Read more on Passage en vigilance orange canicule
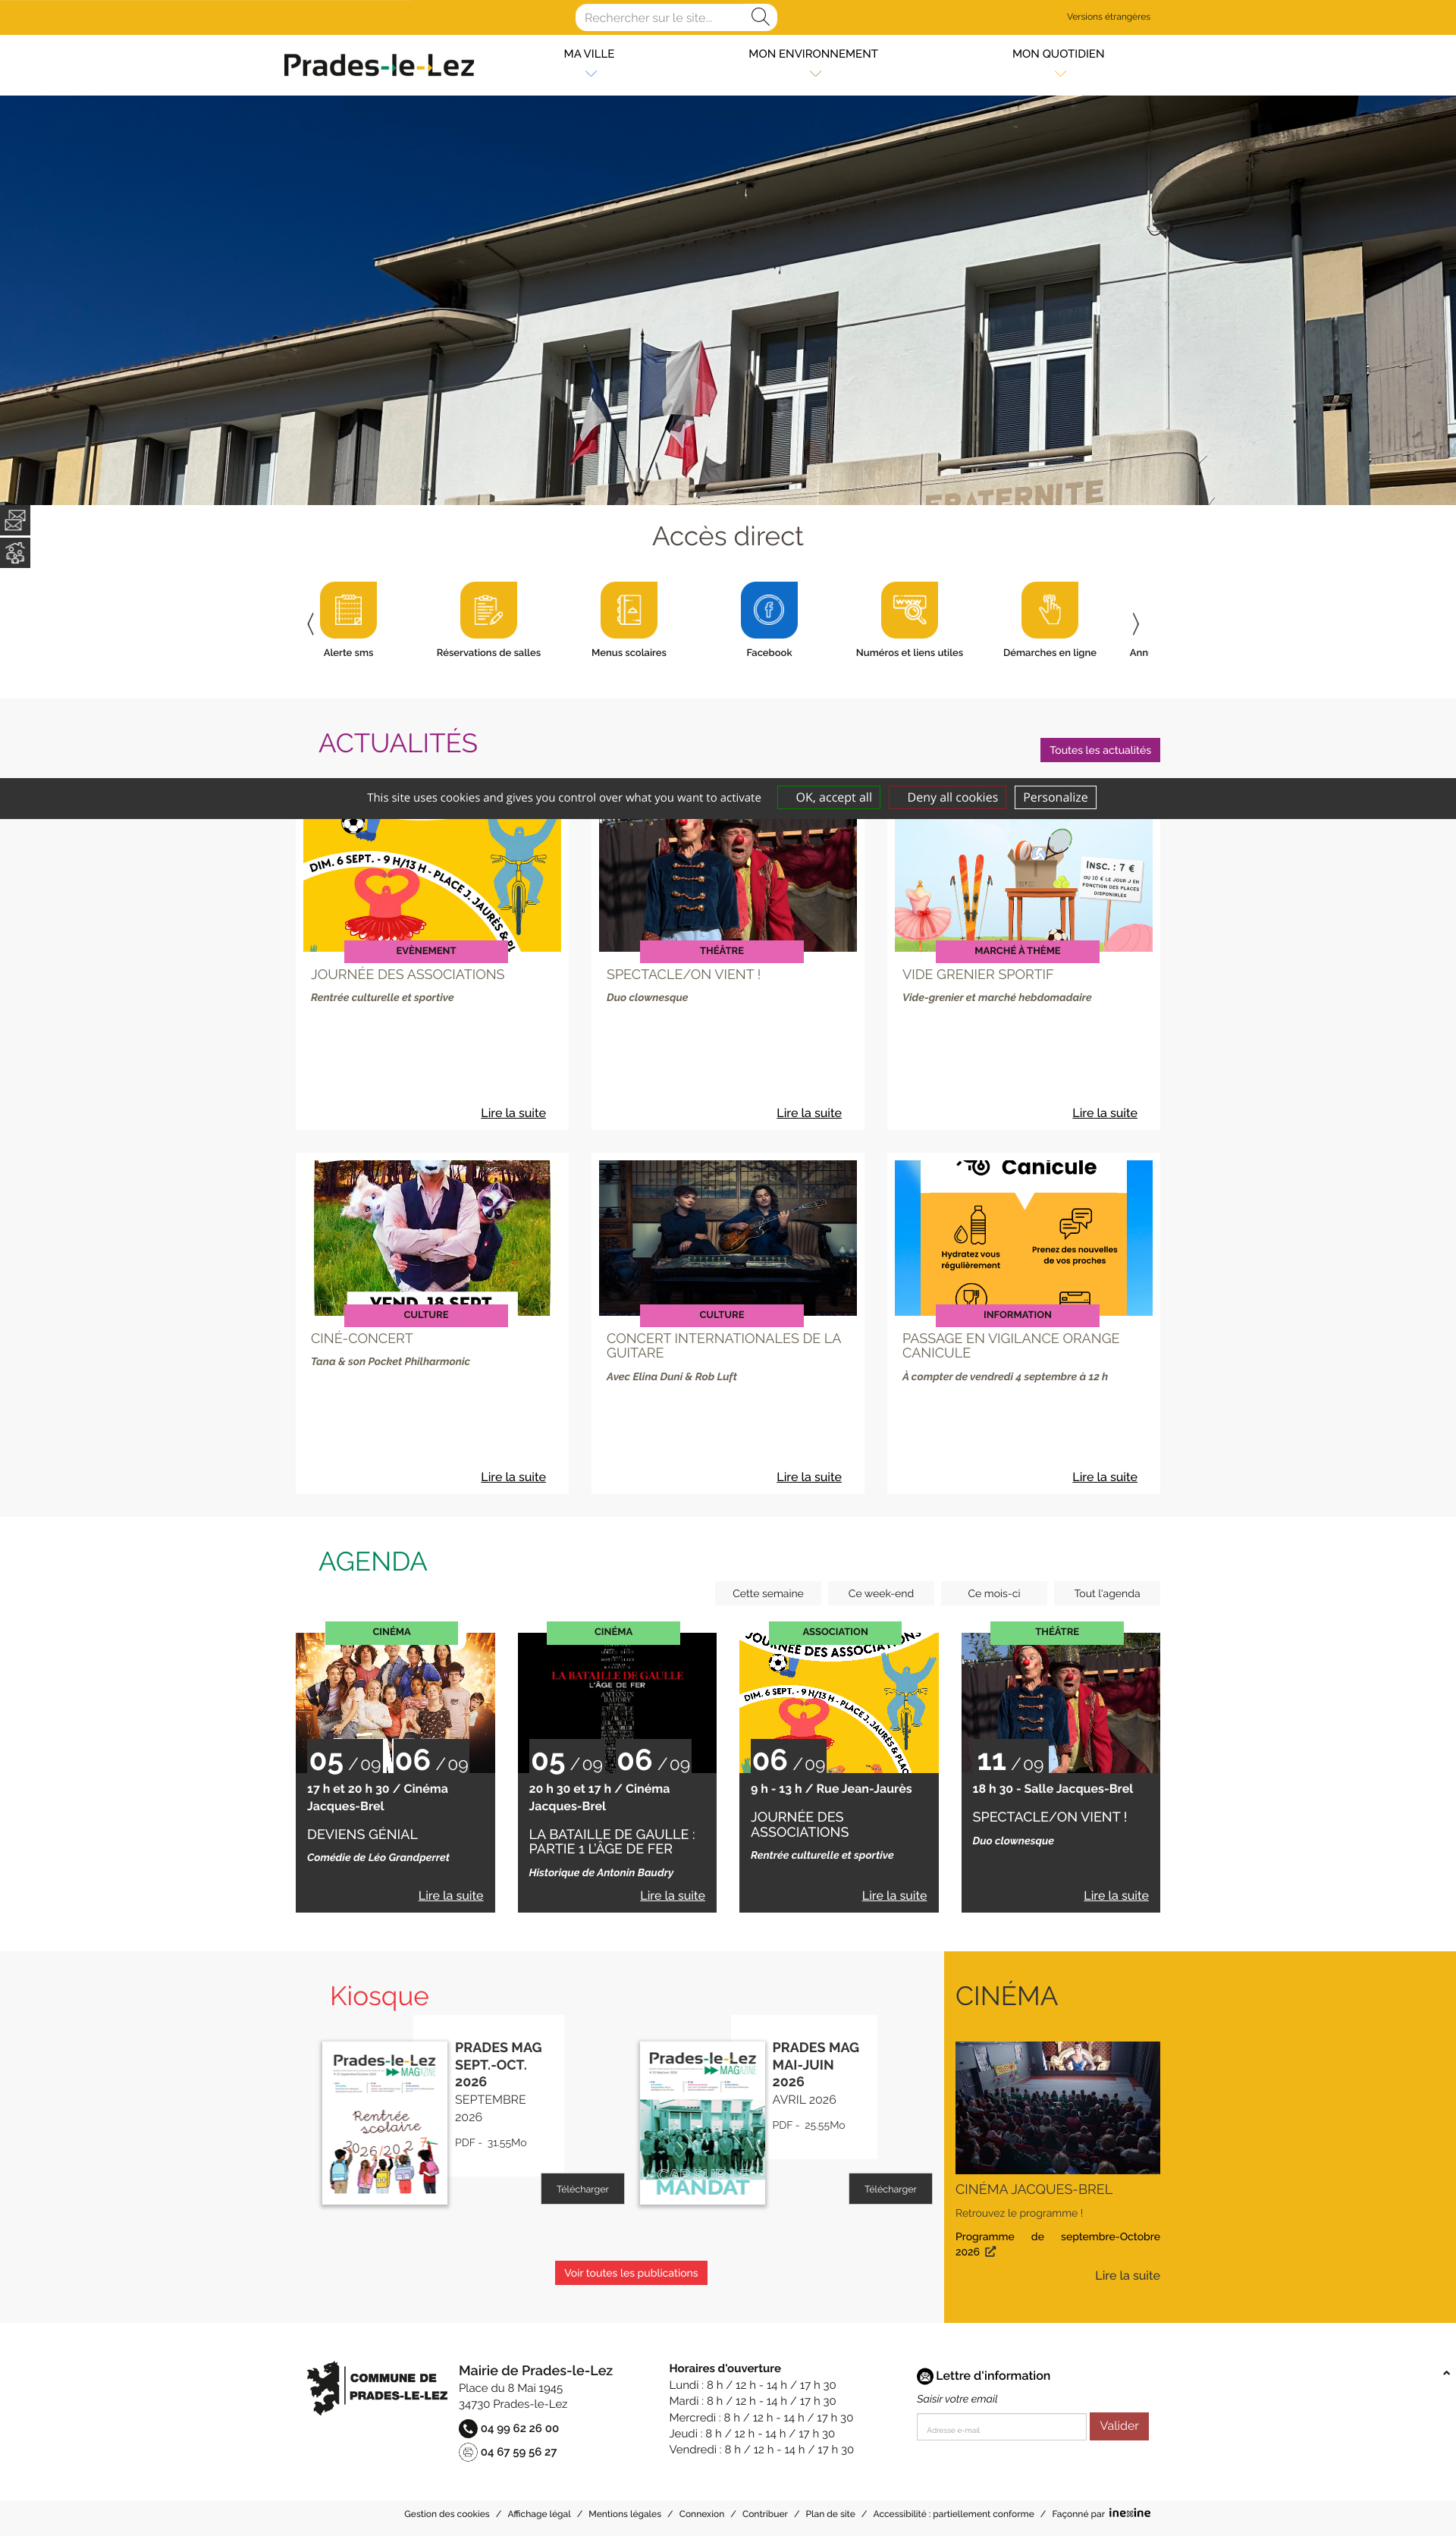 1104,1477
